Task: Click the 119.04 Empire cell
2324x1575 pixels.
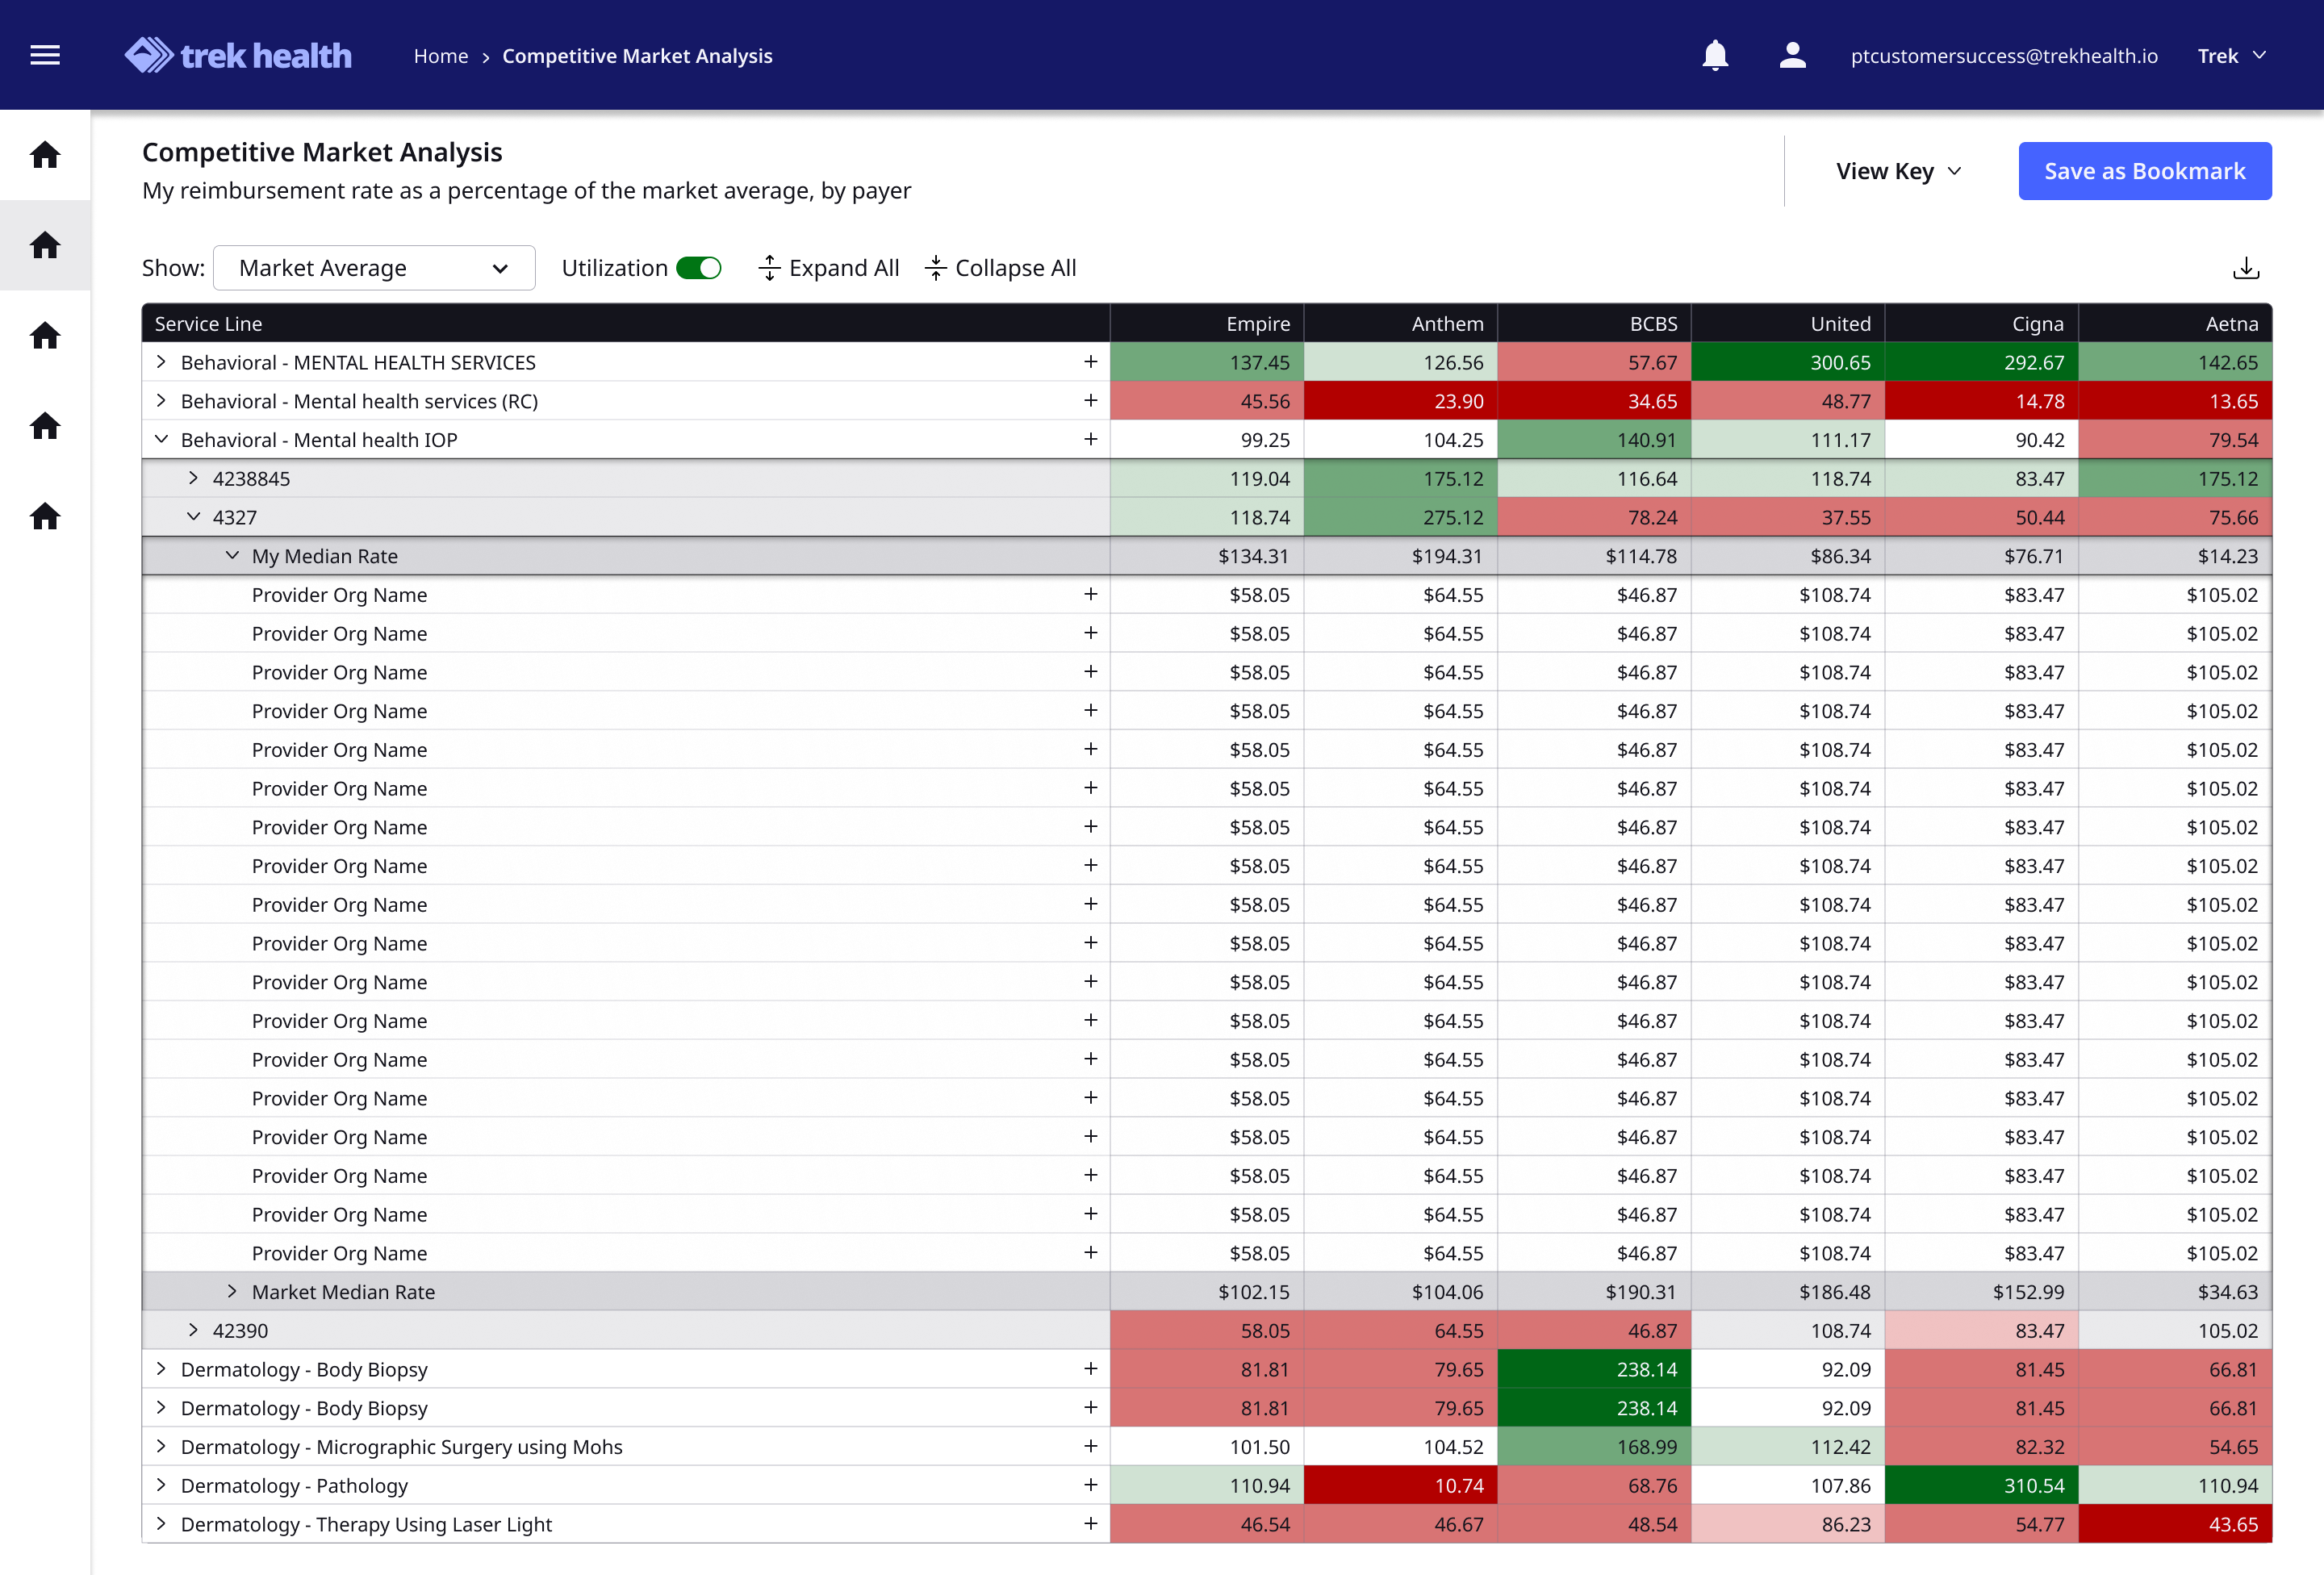Action: 1207,479
